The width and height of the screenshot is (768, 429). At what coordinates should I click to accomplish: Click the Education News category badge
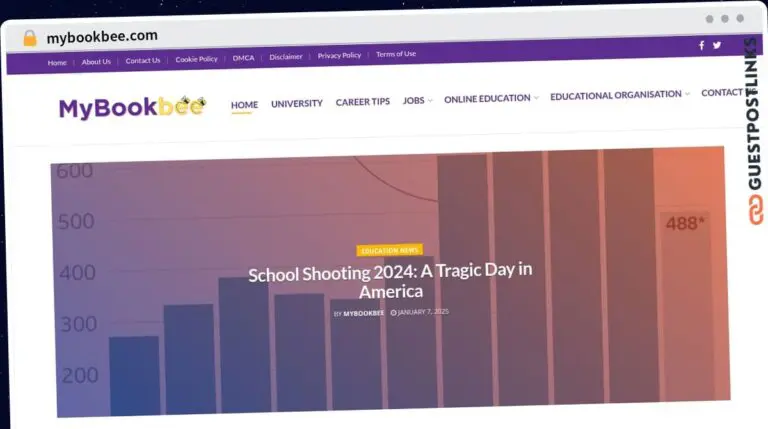pos(389,250)
